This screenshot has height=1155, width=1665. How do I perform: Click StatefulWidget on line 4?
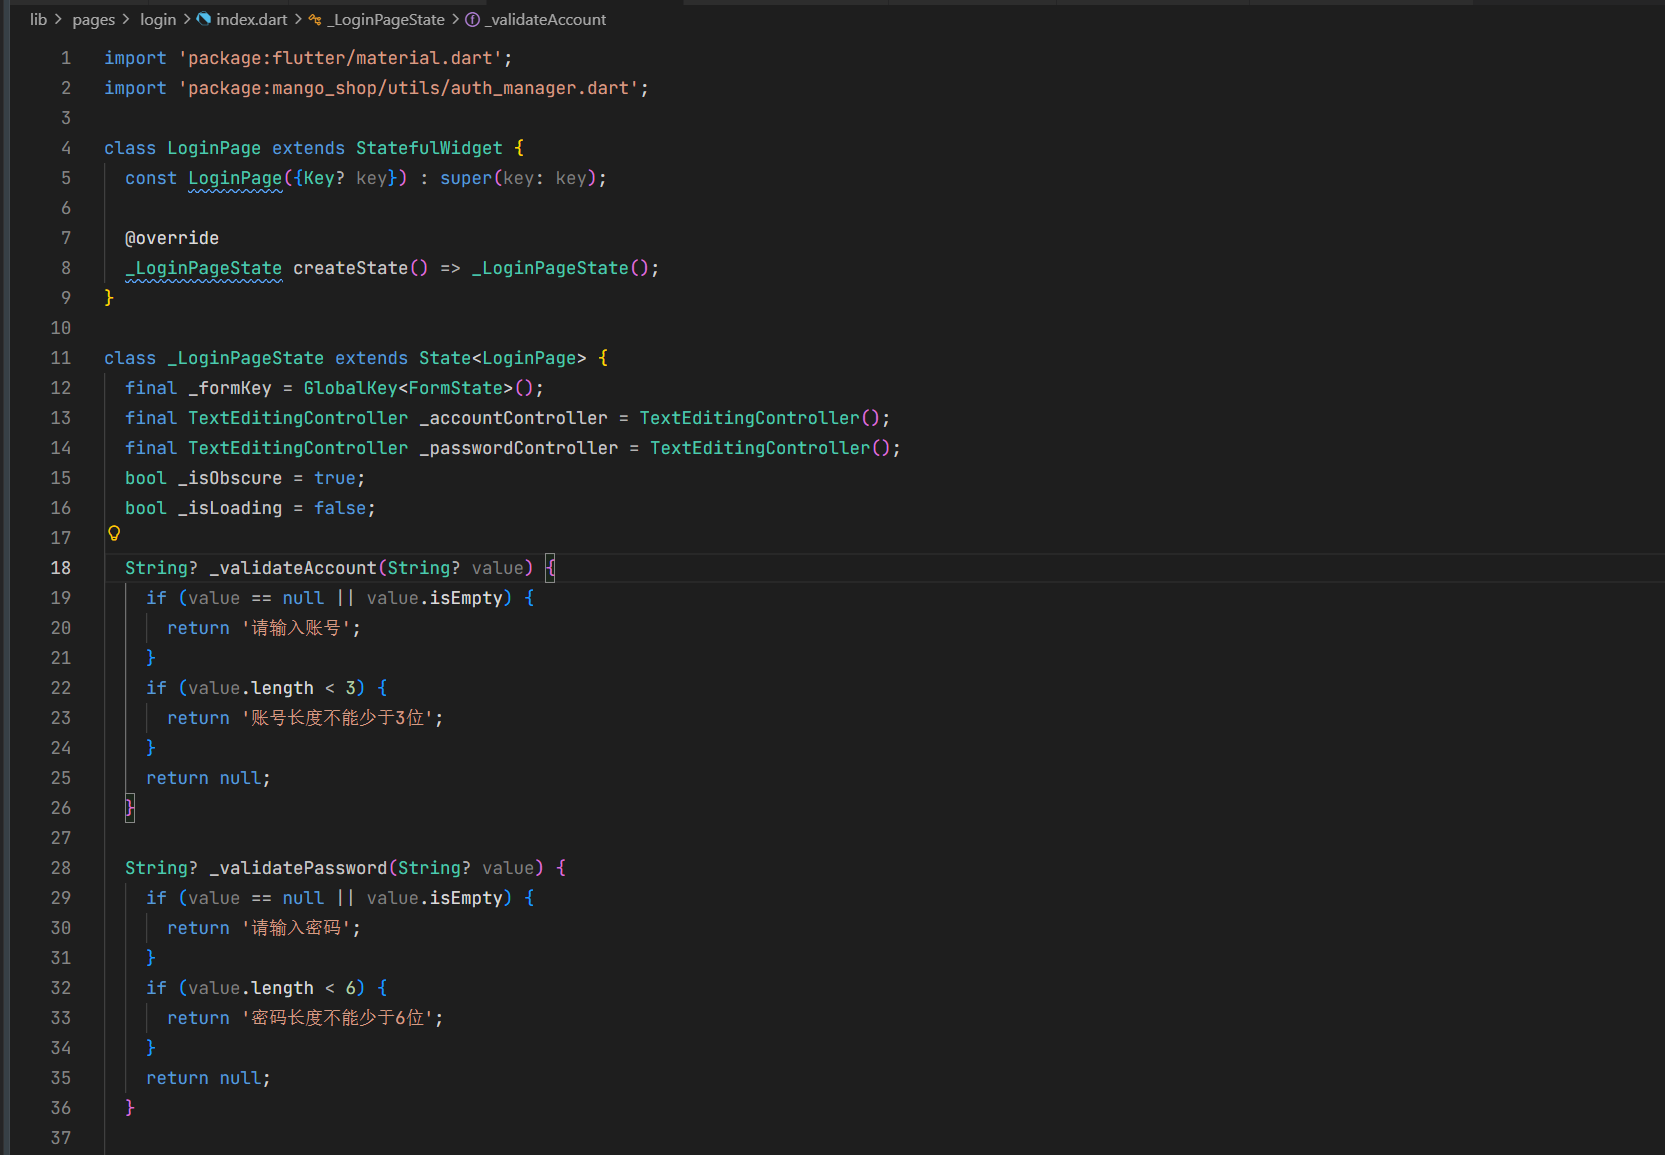tap(429, 148)
